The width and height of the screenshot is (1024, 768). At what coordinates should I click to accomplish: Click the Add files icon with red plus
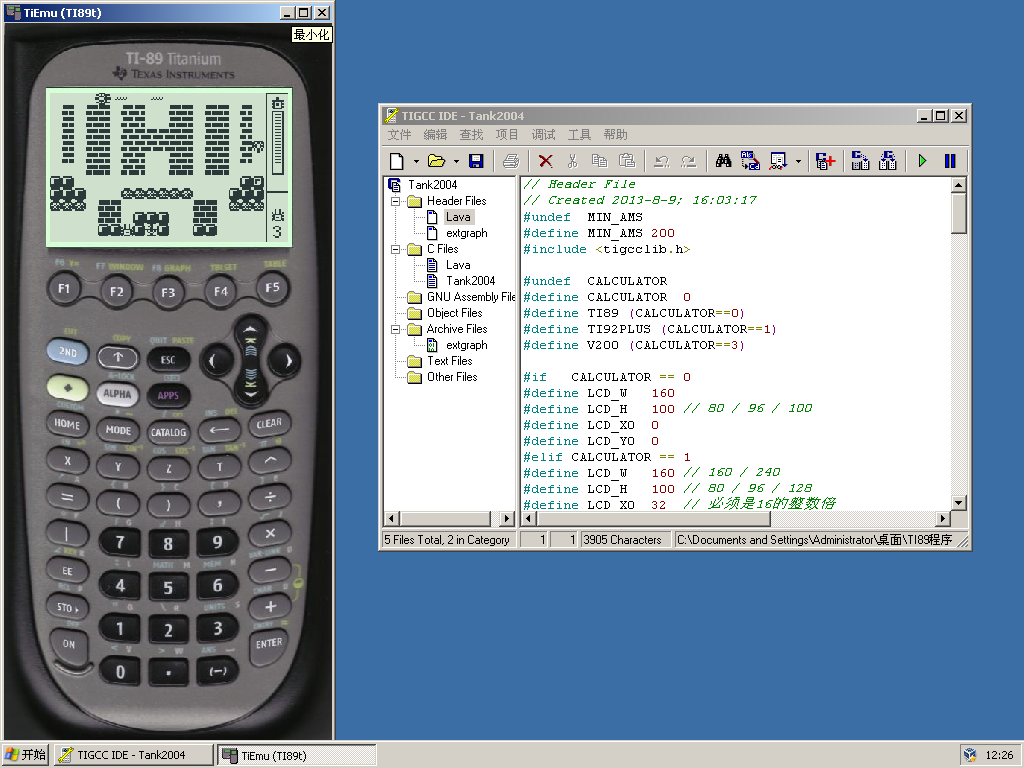click(825, 161)
